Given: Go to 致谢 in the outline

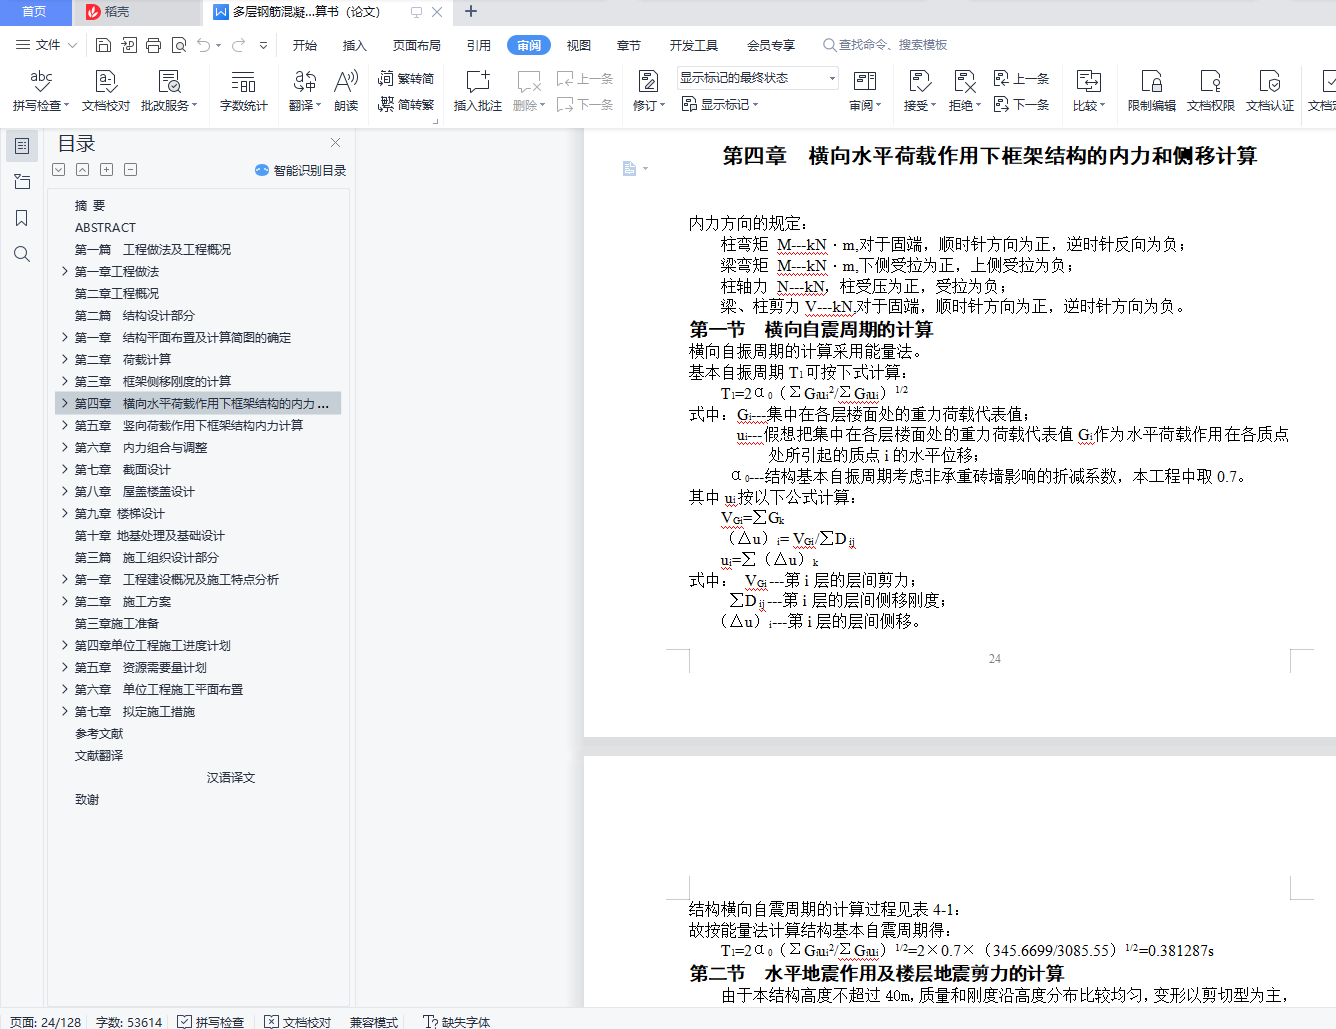Looking at the screenshot, I should coord(87,799).
